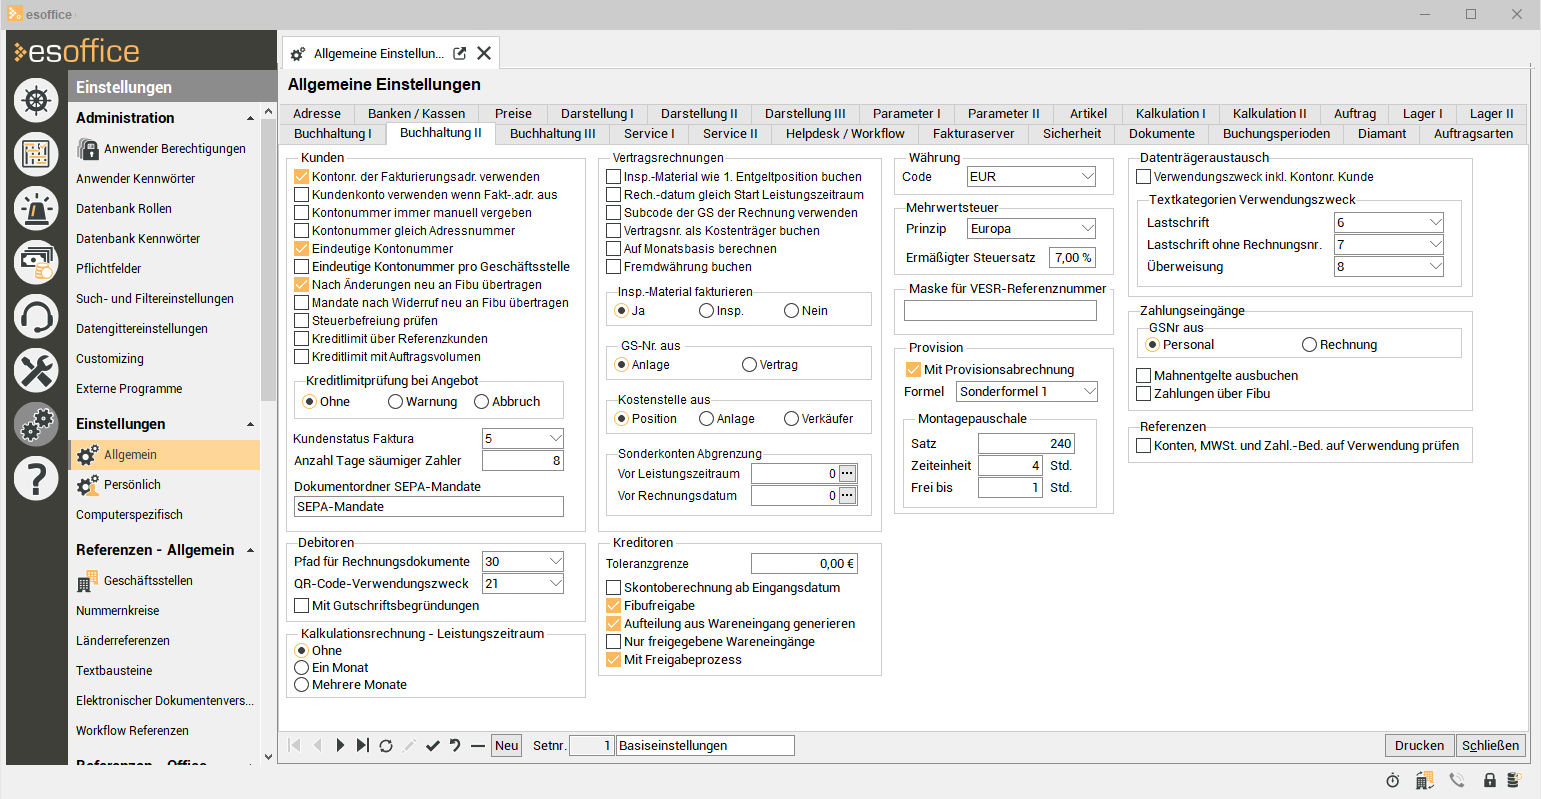Viewport: 1541px width, 799px height.
Task: Collapse the Administration section
Action: 250,119
